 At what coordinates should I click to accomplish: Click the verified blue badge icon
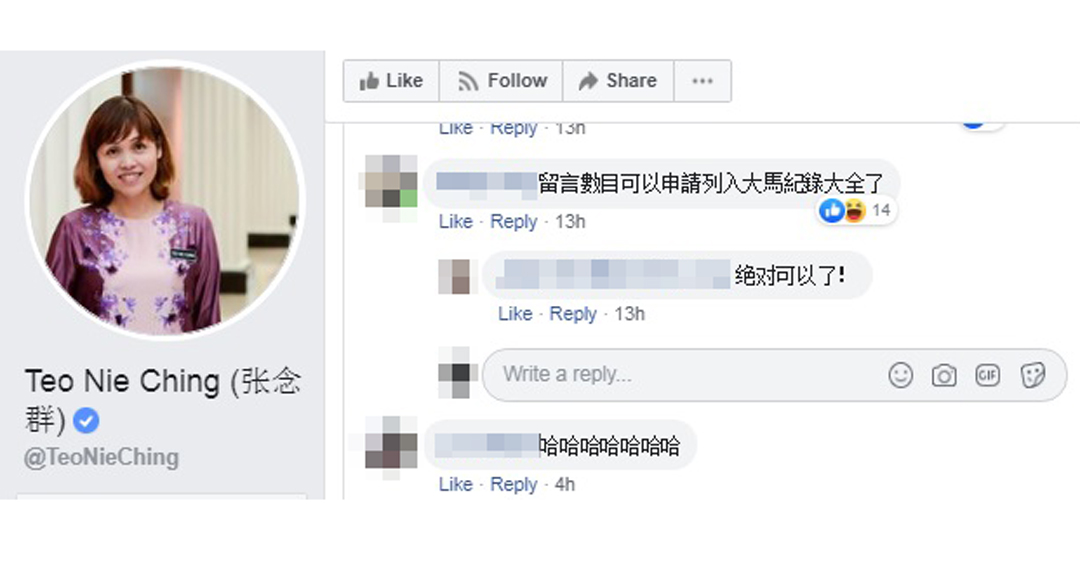coord(86,420)
